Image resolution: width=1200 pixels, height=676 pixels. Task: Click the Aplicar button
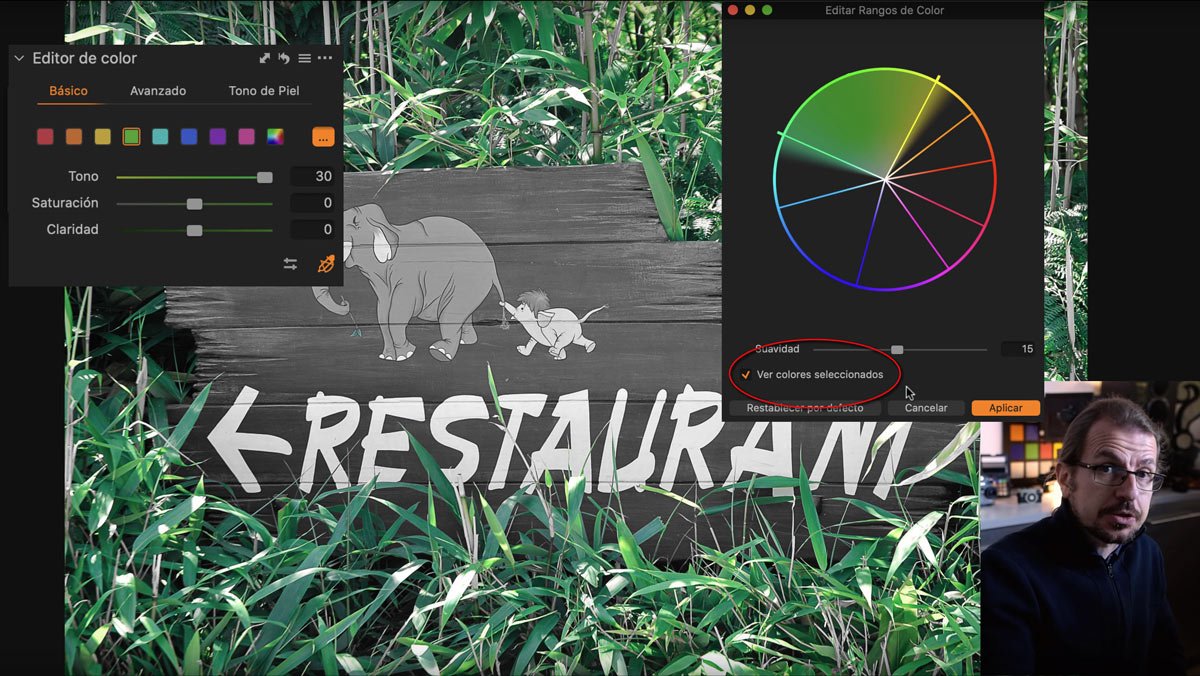pos(1005,408)
